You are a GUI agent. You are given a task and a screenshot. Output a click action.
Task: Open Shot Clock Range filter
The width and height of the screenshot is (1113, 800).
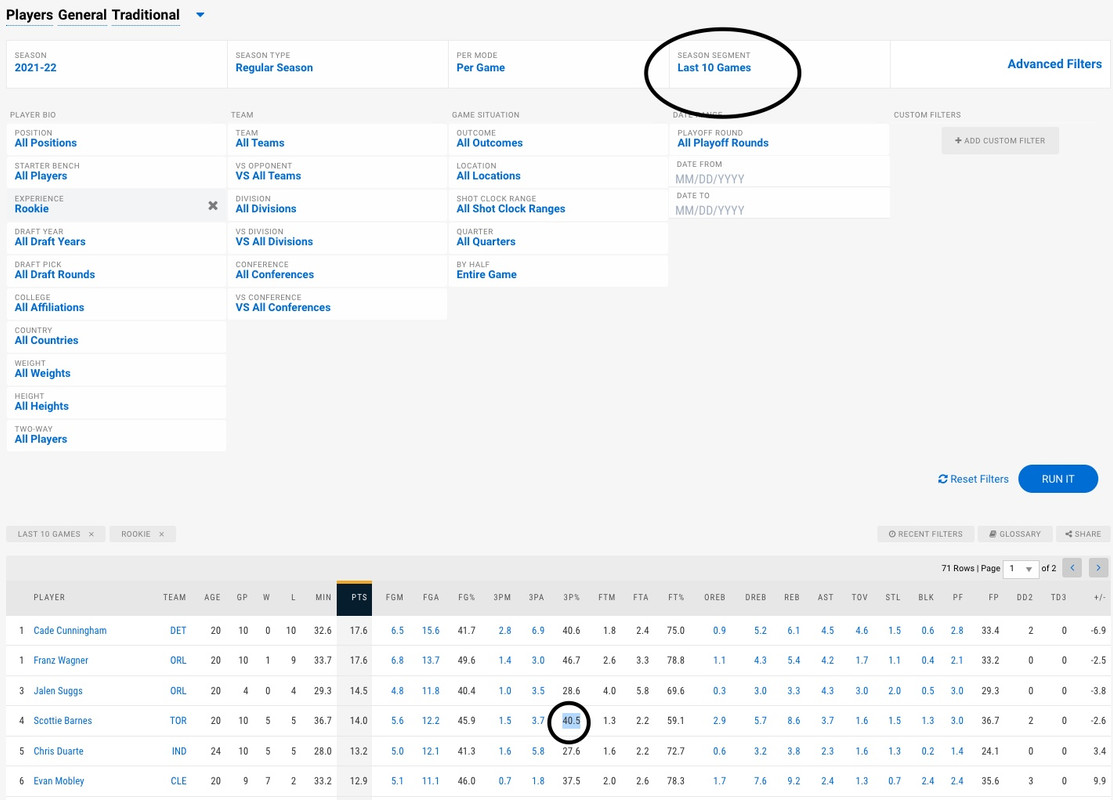click(x=559, y=205)
